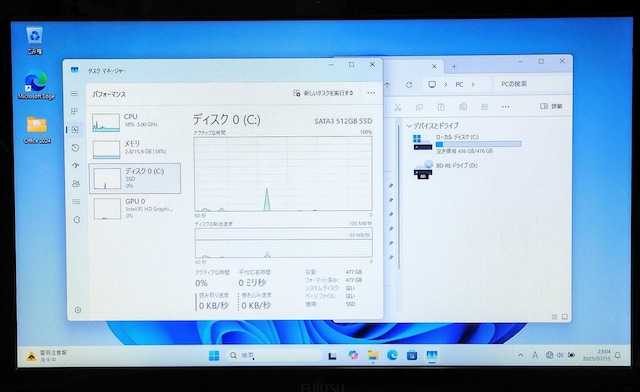The height and width of the screenshot is (392, 640).
Task: Click the disk transfer rate graph
Action: pos(284,243)
